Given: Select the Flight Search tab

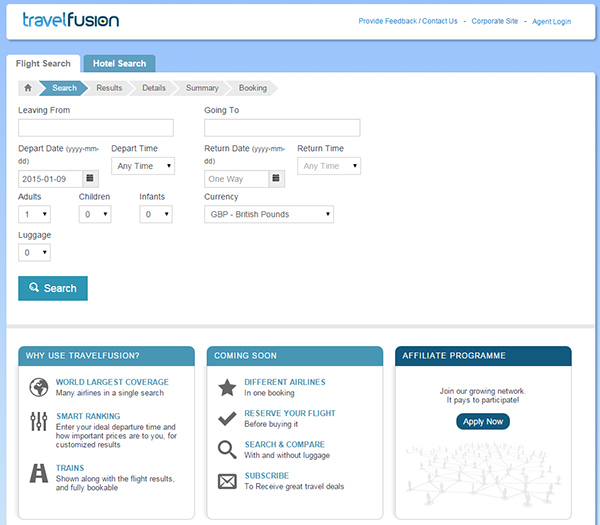Looking at the screenshot, I should [43, 64].
